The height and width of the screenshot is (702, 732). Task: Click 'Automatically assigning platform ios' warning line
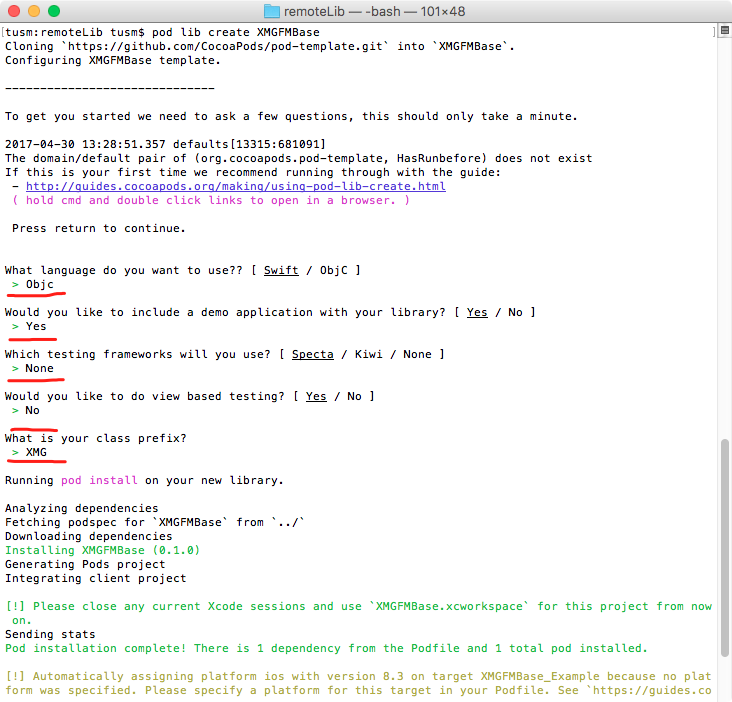[359, 676]
